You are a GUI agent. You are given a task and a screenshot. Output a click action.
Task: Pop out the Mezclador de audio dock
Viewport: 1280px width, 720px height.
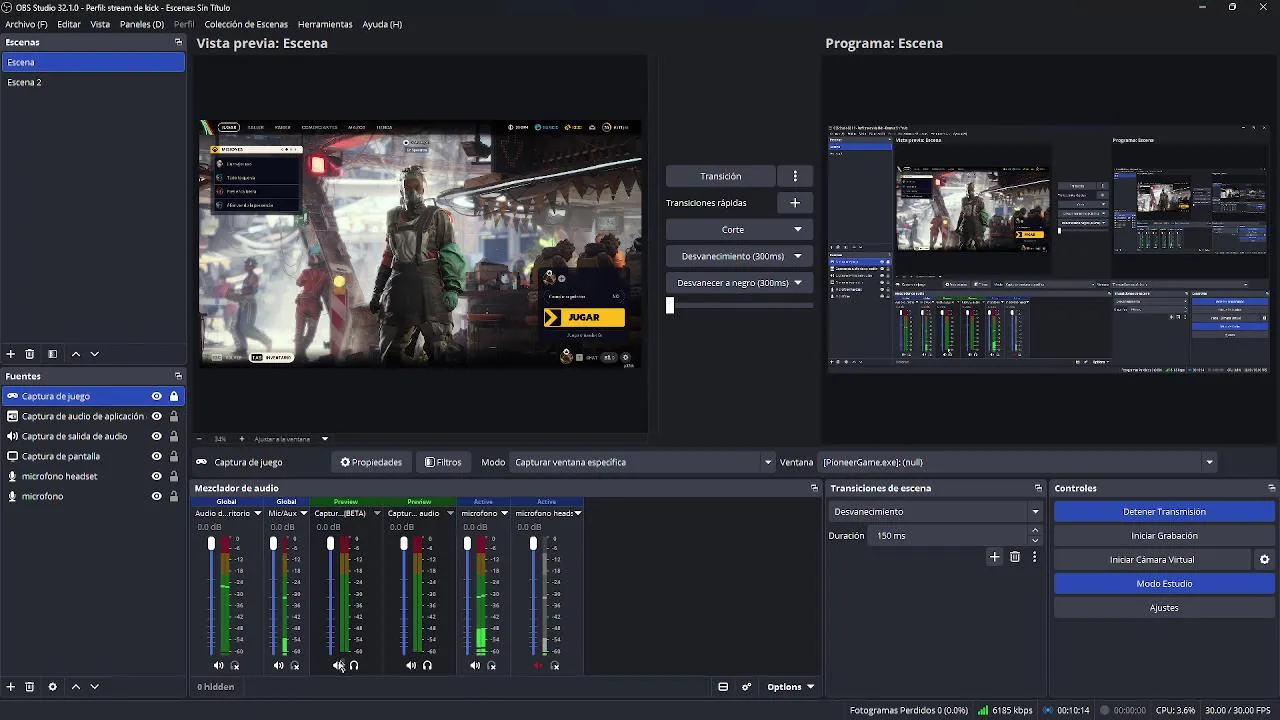click(814, 488)
